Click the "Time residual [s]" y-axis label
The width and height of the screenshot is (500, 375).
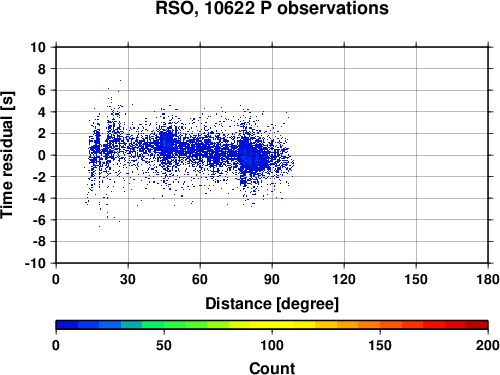(x=7, y=155)
